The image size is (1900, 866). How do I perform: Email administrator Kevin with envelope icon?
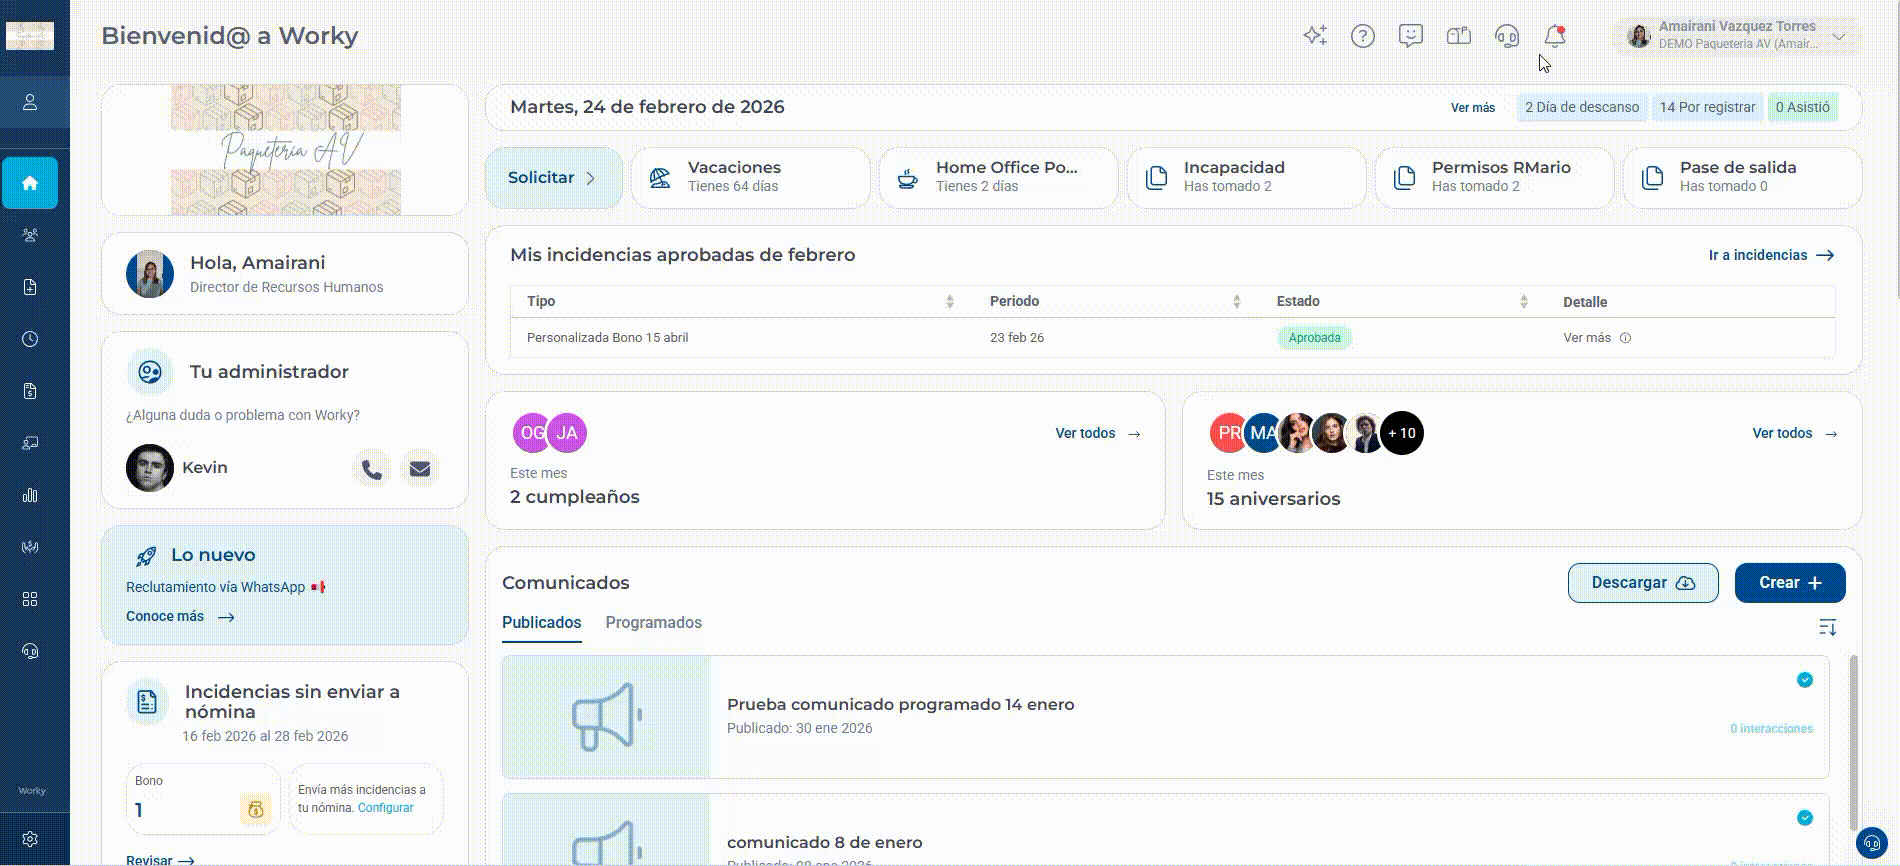coord(420,469)
